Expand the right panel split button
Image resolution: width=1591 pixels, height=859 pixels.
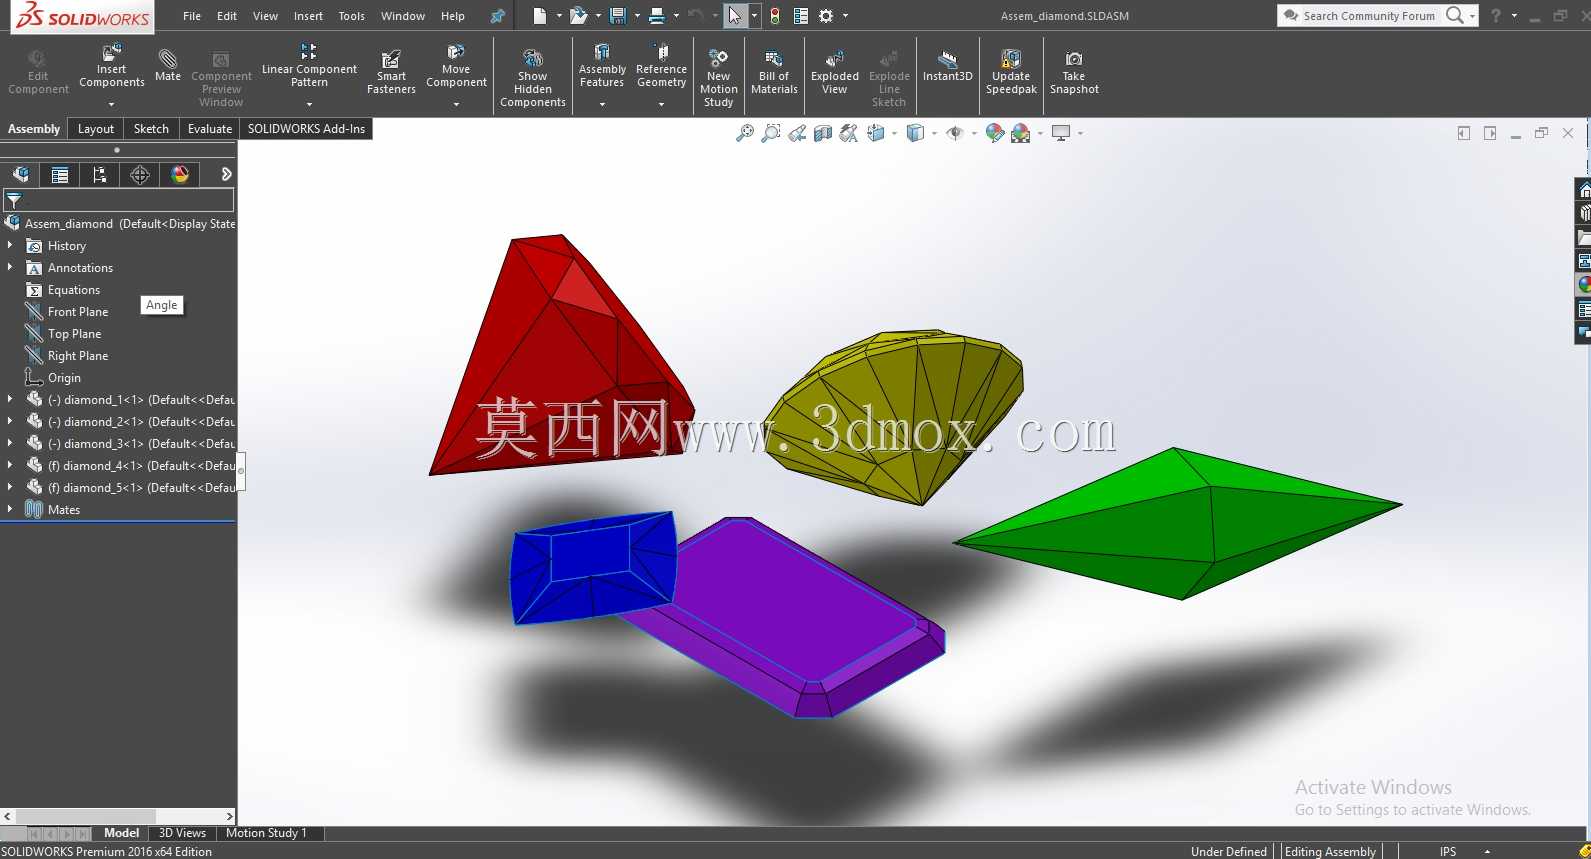tap(1490, 133)
